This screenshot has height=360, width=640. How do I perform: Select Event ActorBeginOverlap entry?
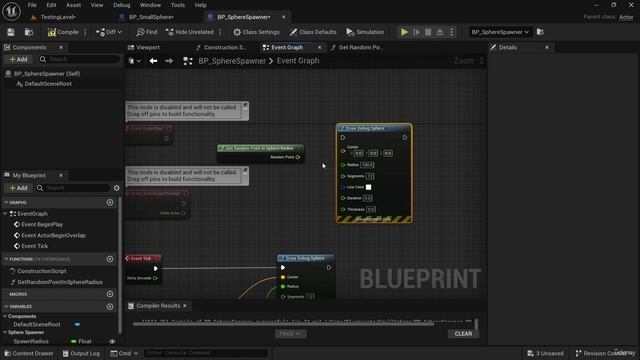(x=53, y=235)
